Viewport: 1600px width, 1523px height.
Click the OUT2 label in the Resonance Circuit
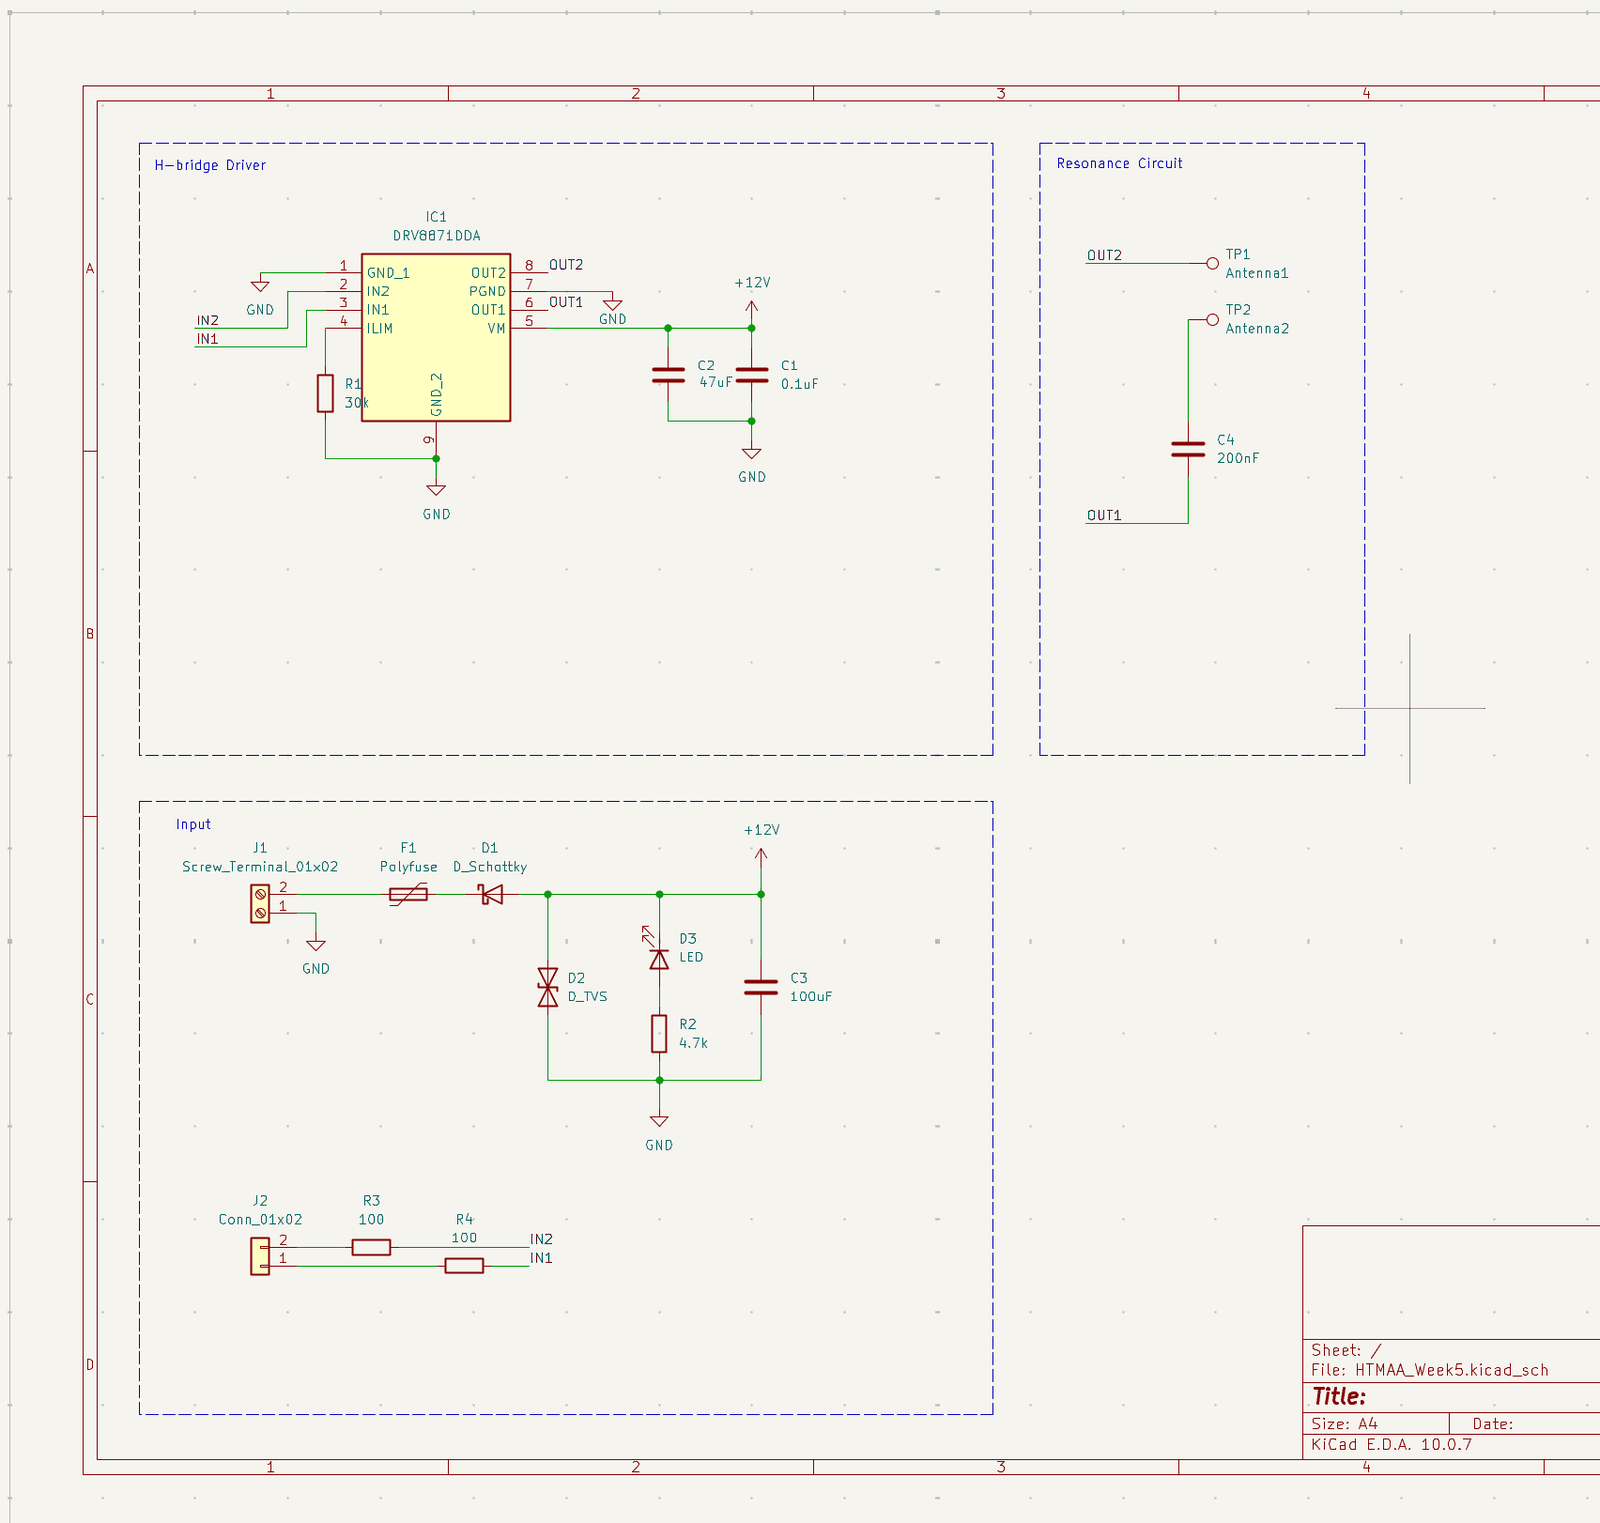(x=1104, y=255)
